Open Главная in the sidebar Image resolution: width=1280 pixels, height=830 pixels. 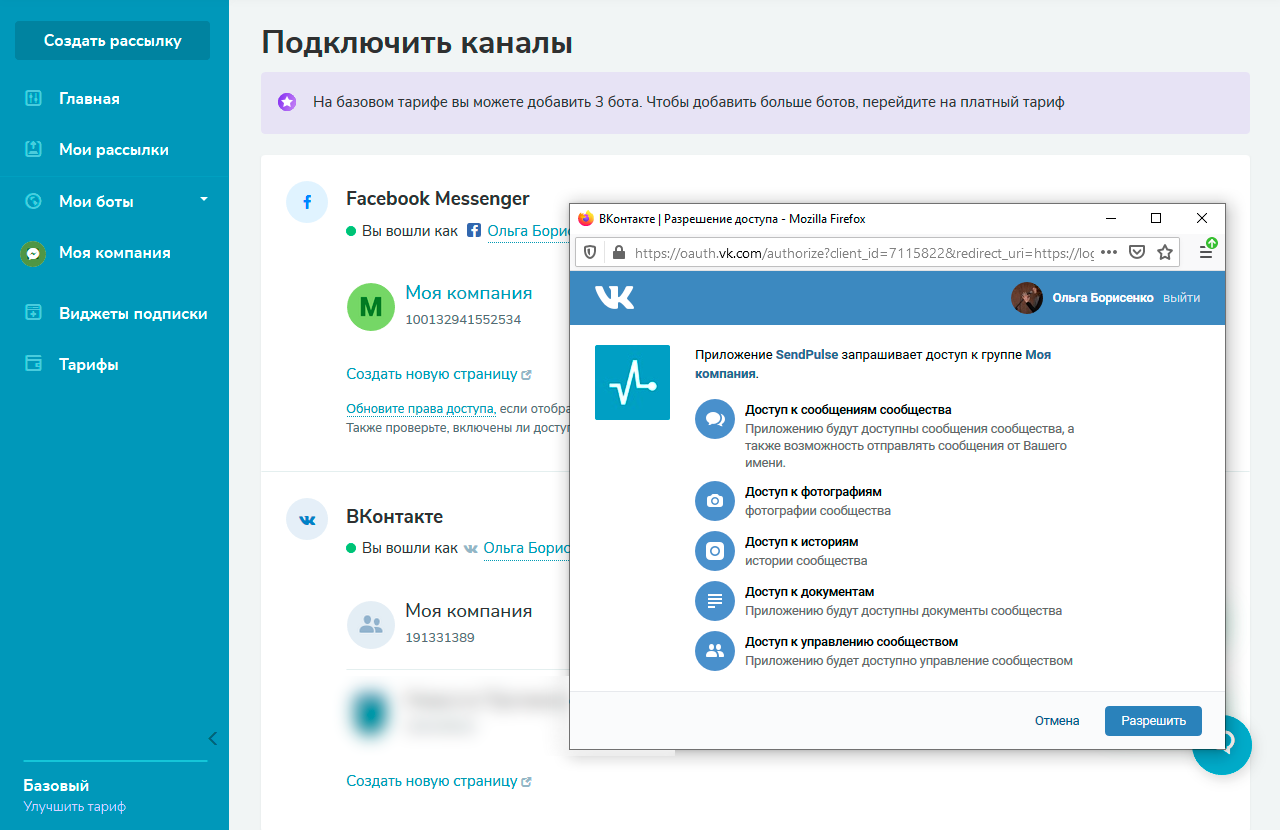(89, 99)
